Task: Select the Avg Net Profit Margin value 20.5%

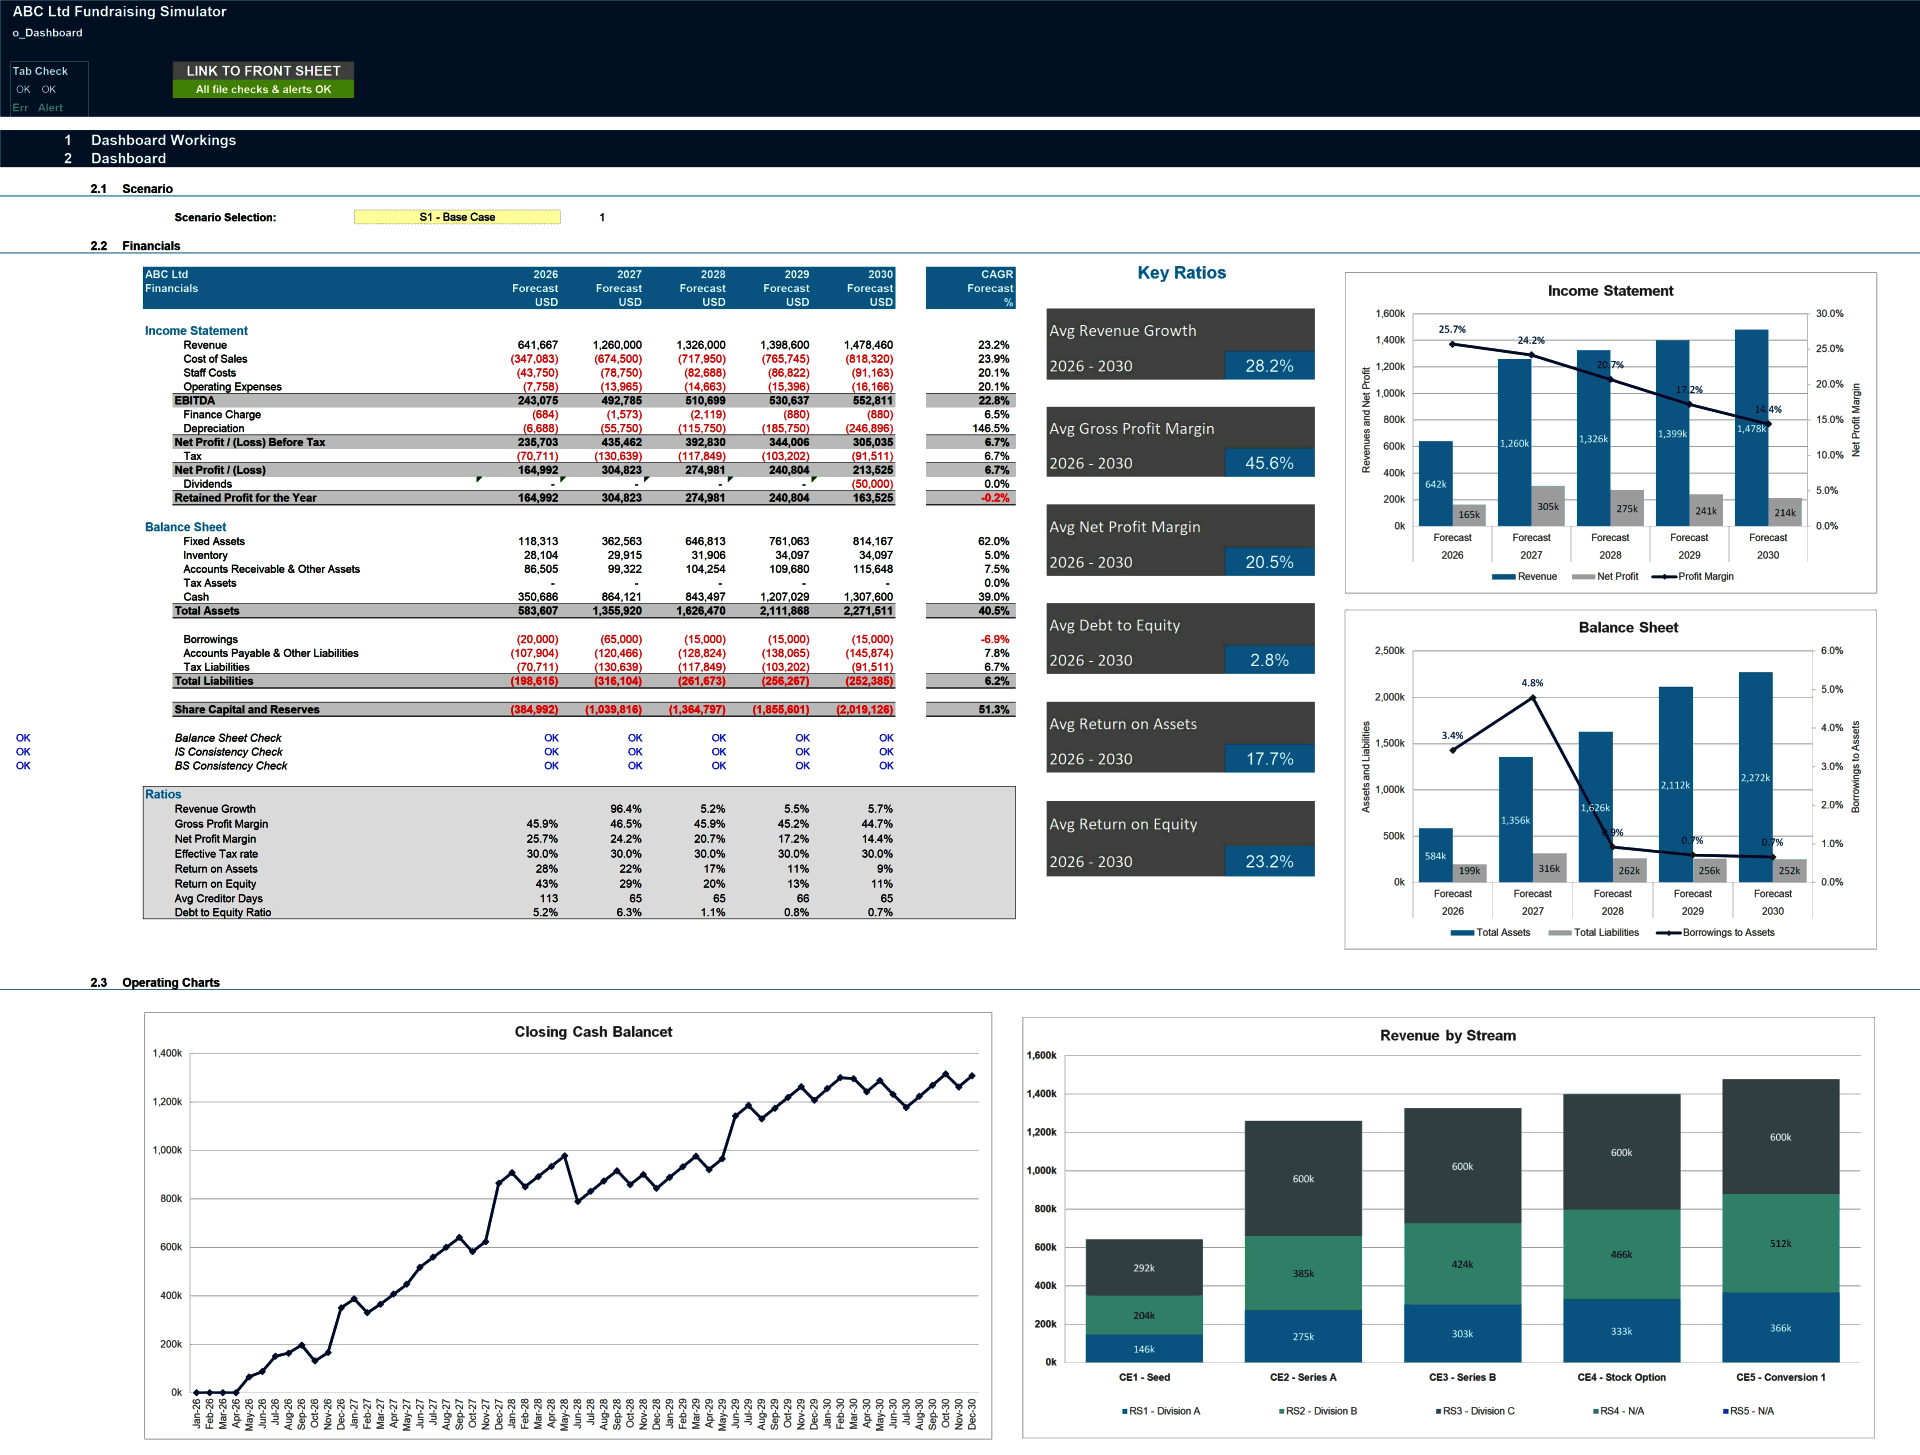Action: tap(1269, 562)
